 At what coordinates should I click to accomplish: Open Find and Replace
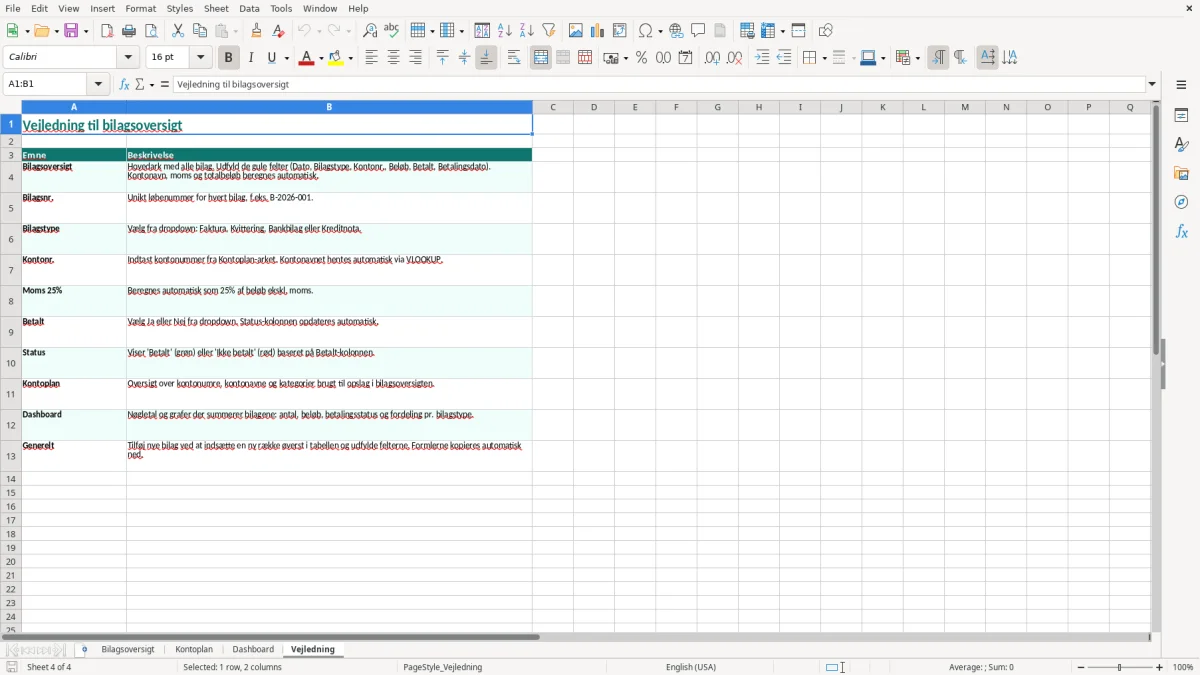point(370,31)
